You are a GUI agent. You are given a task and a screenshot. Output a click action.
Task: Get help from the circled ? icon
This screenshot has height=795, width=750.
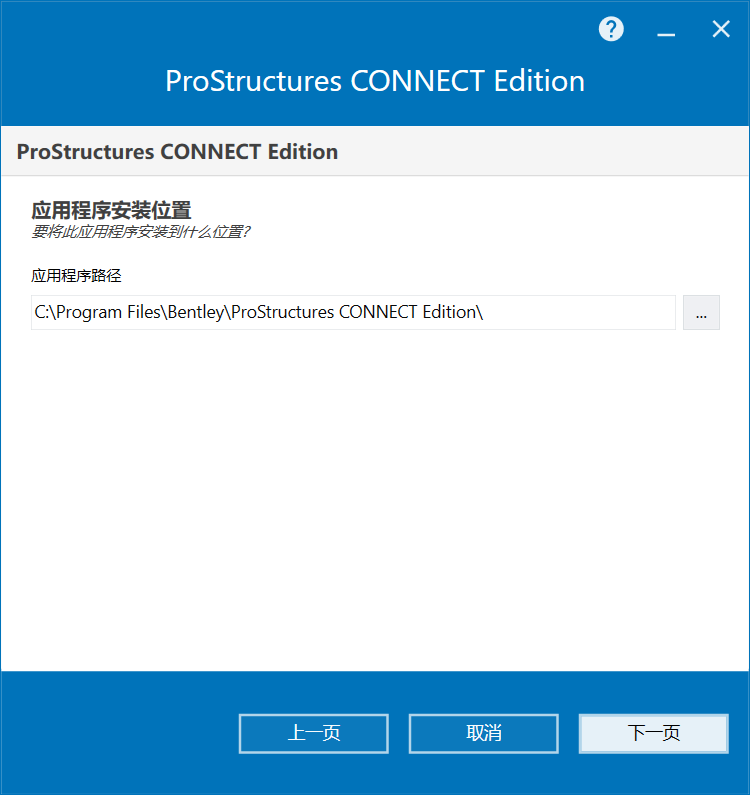click(x=611, y=29)
